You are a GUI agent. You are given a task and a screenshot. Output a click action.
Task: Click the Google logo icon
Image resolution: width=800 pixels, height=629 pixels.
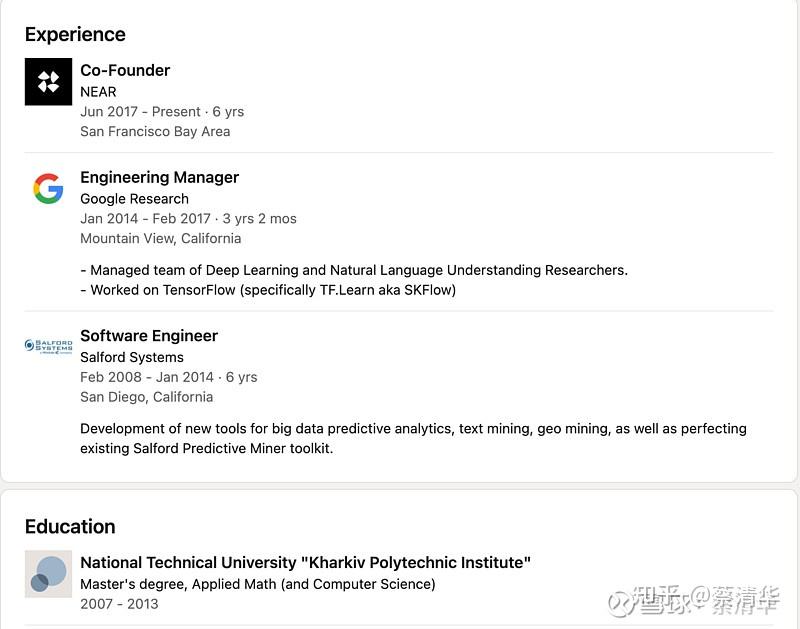48,189
